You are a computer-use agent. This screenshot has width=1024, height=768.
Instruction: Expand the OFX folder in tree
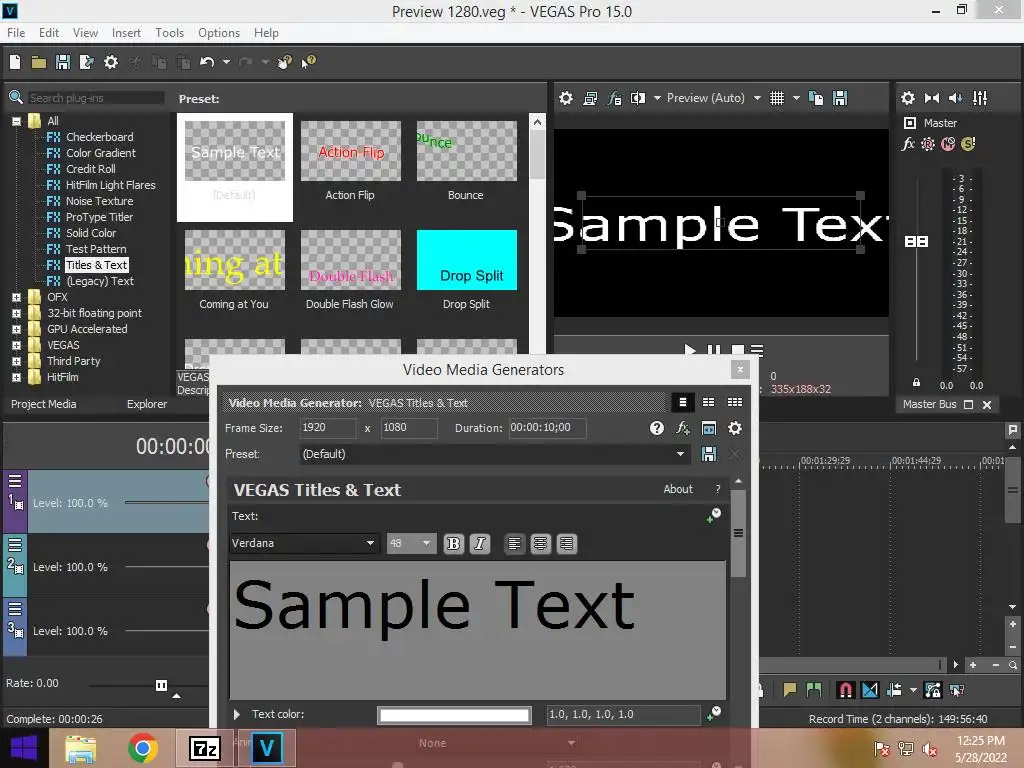pos(16,297)
